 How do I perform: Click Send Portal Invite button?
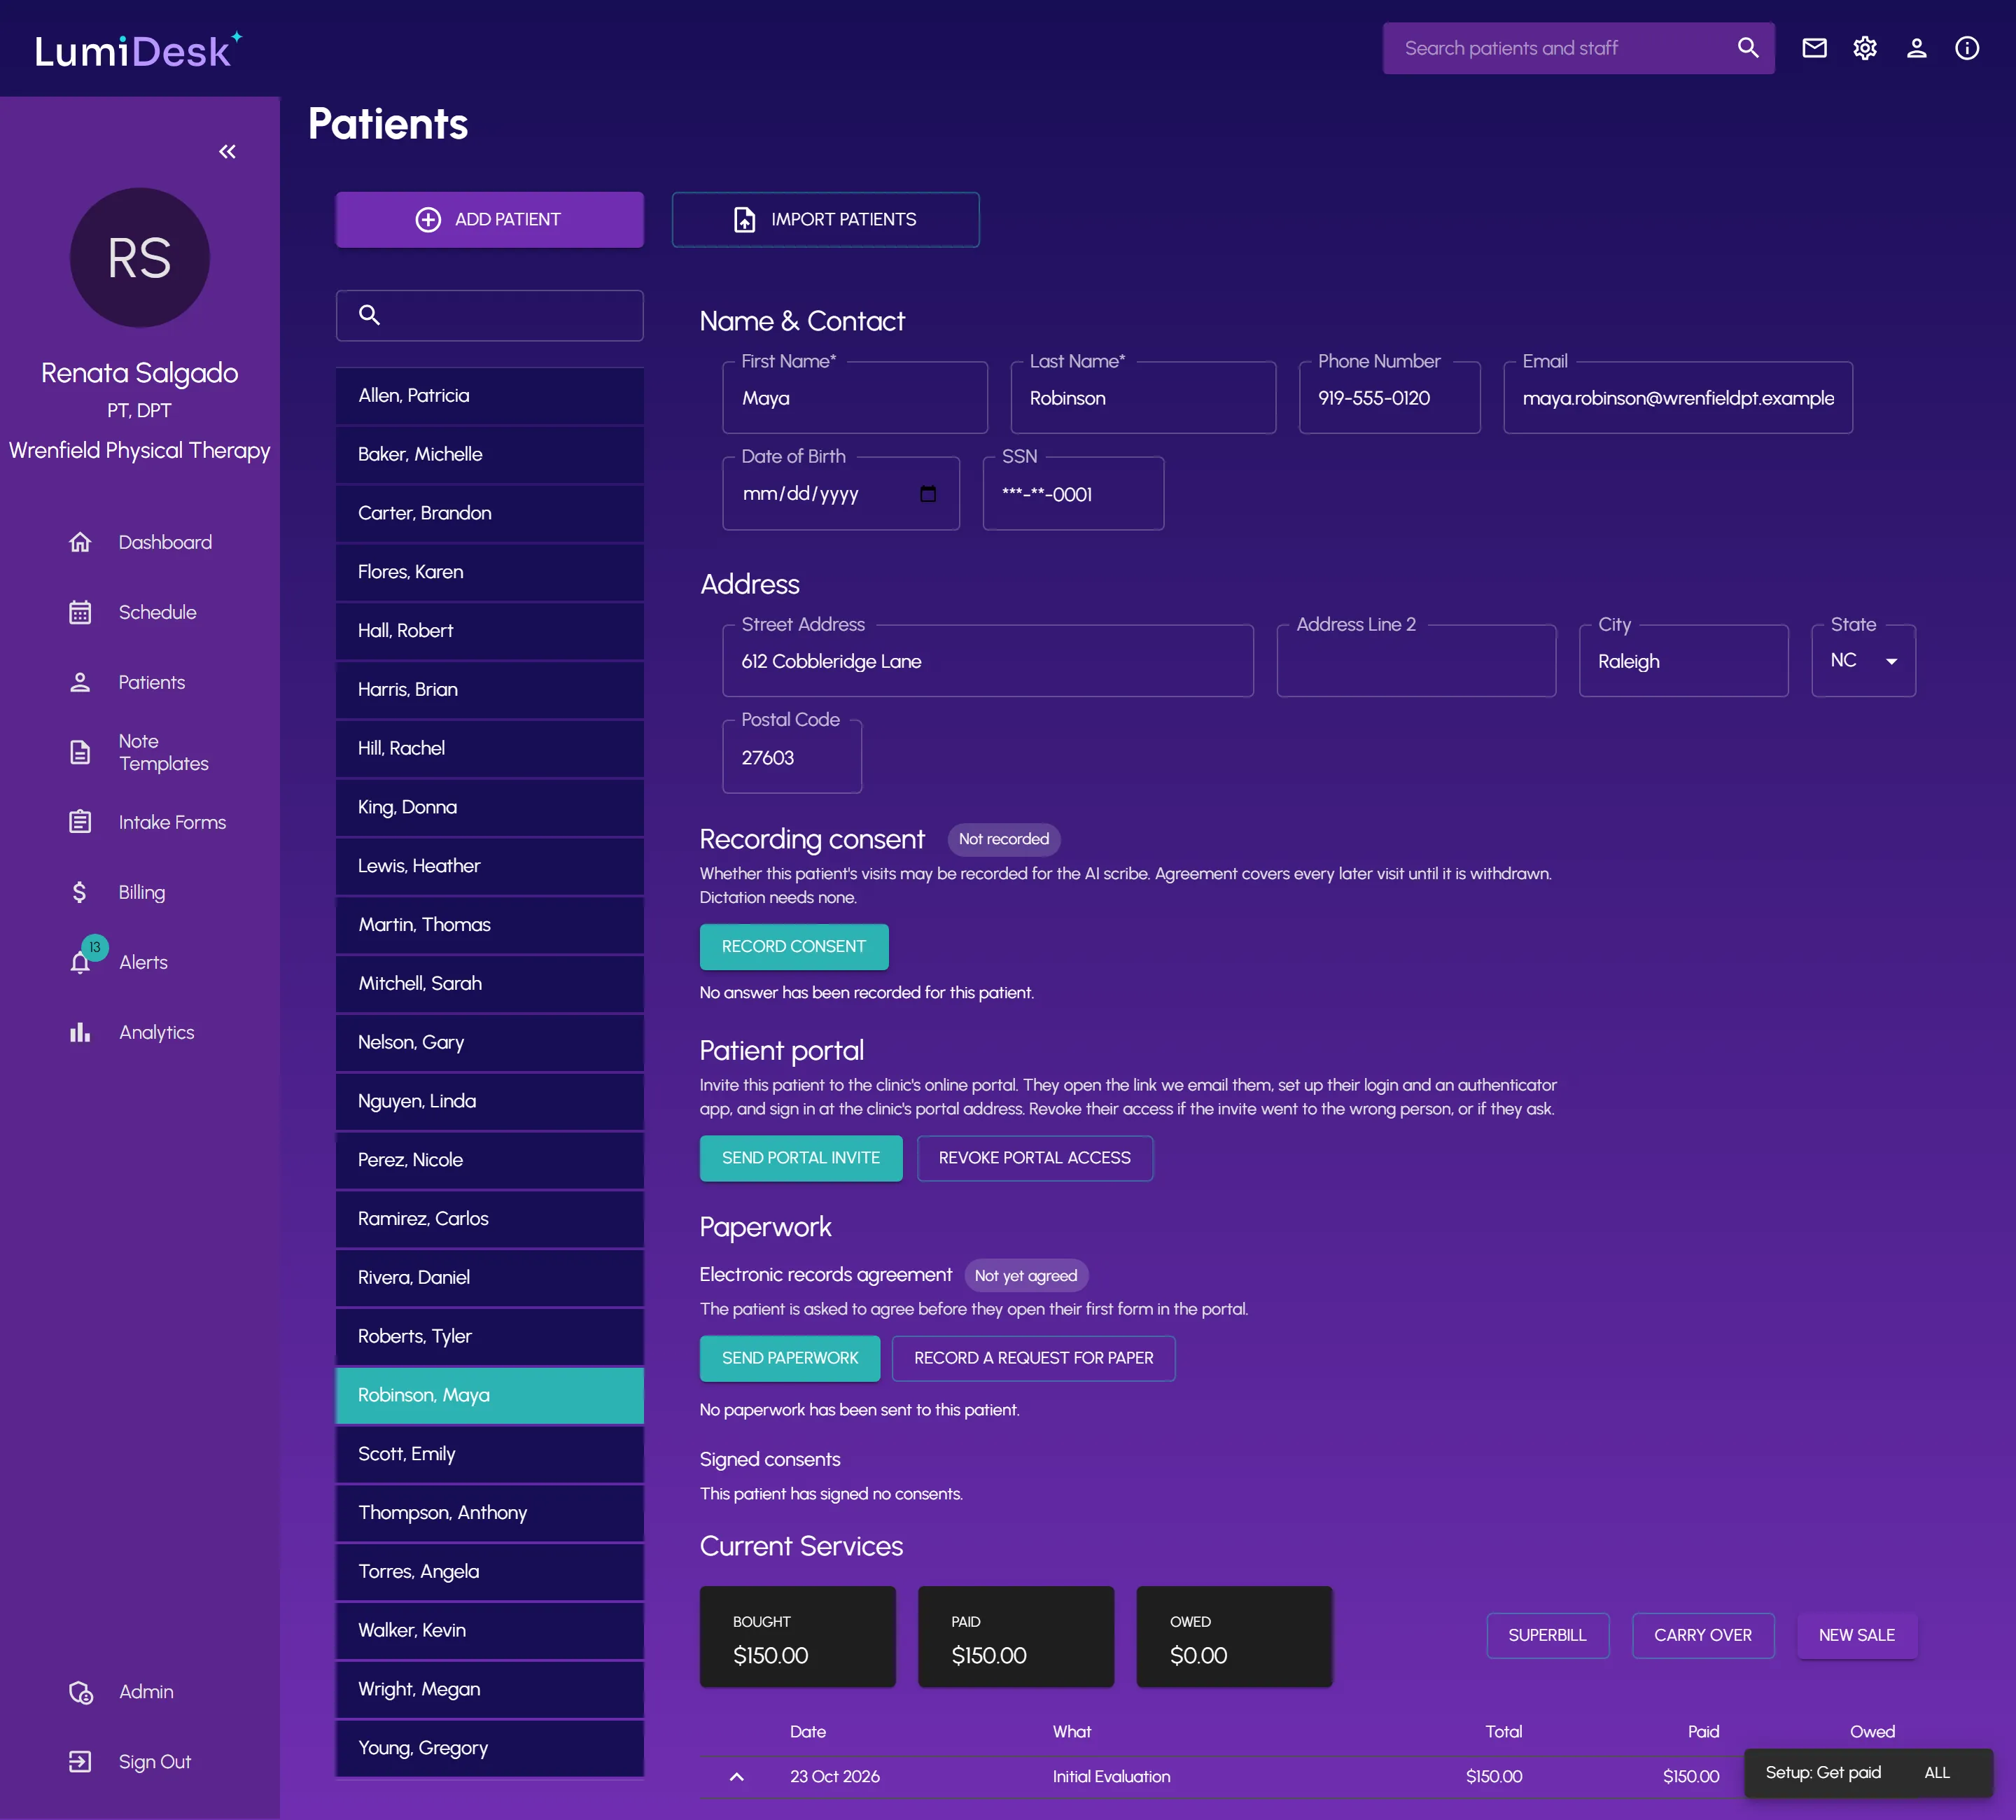(x=801, y=1157)
